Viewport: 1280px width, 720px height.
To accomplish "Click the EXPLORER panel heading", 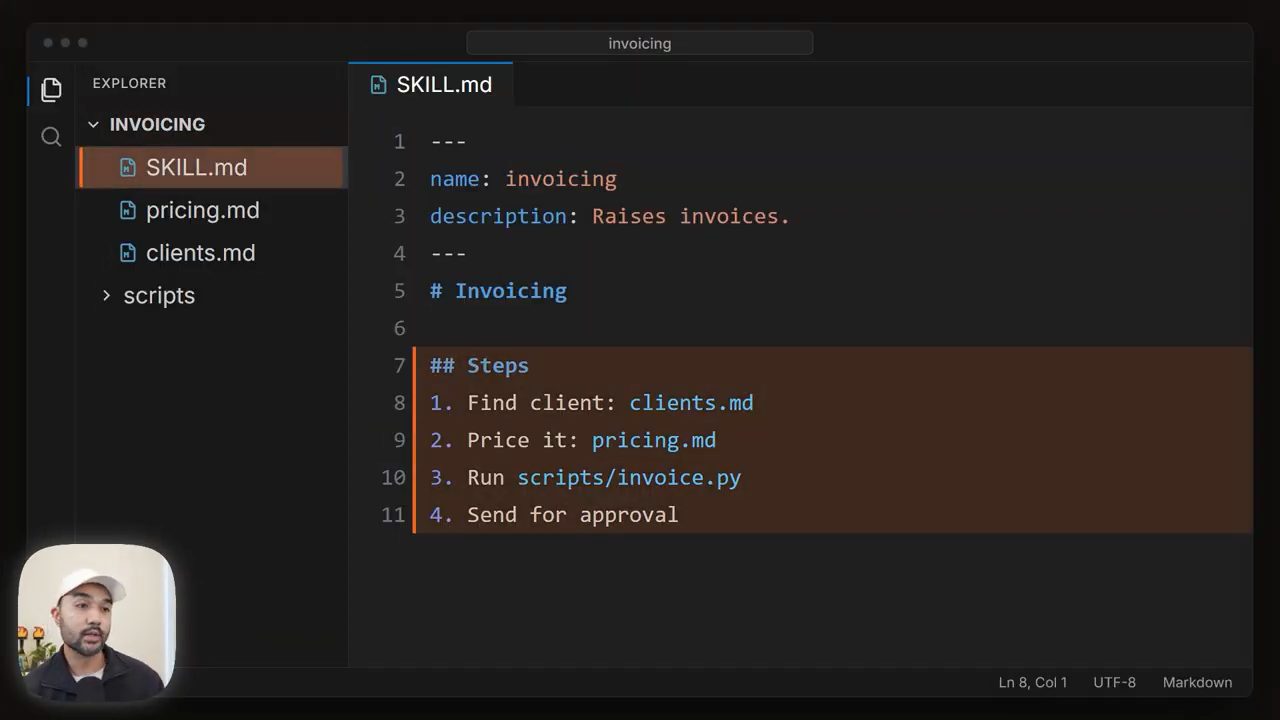I will [x=130, y=84].
